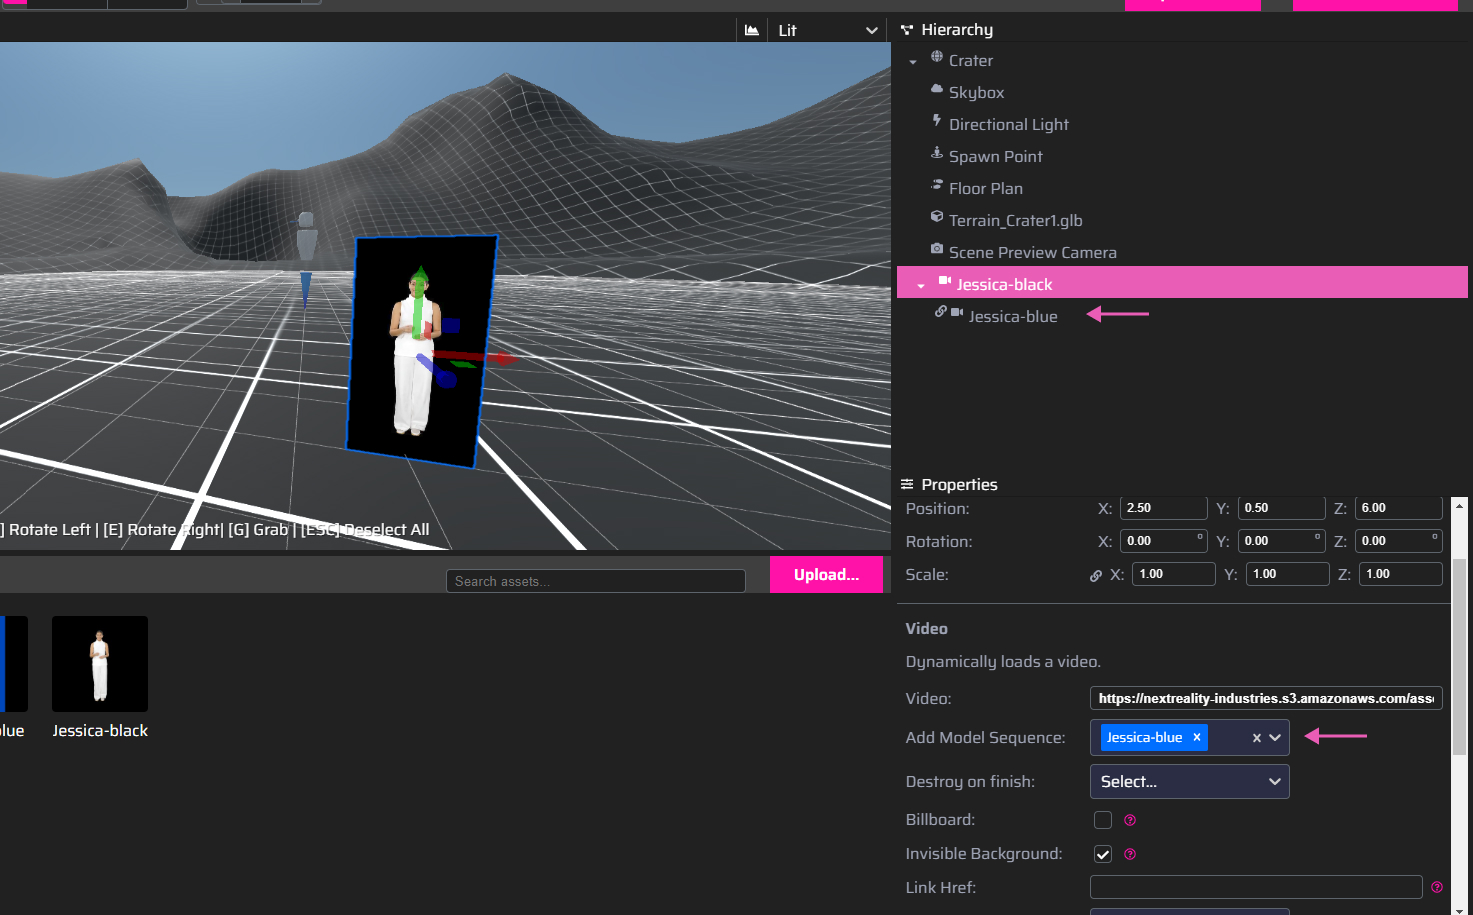Click the Hierarchy panel icon
This screenshot has width=1473, height=915.
pyautogui.click(x=907, y=30)
